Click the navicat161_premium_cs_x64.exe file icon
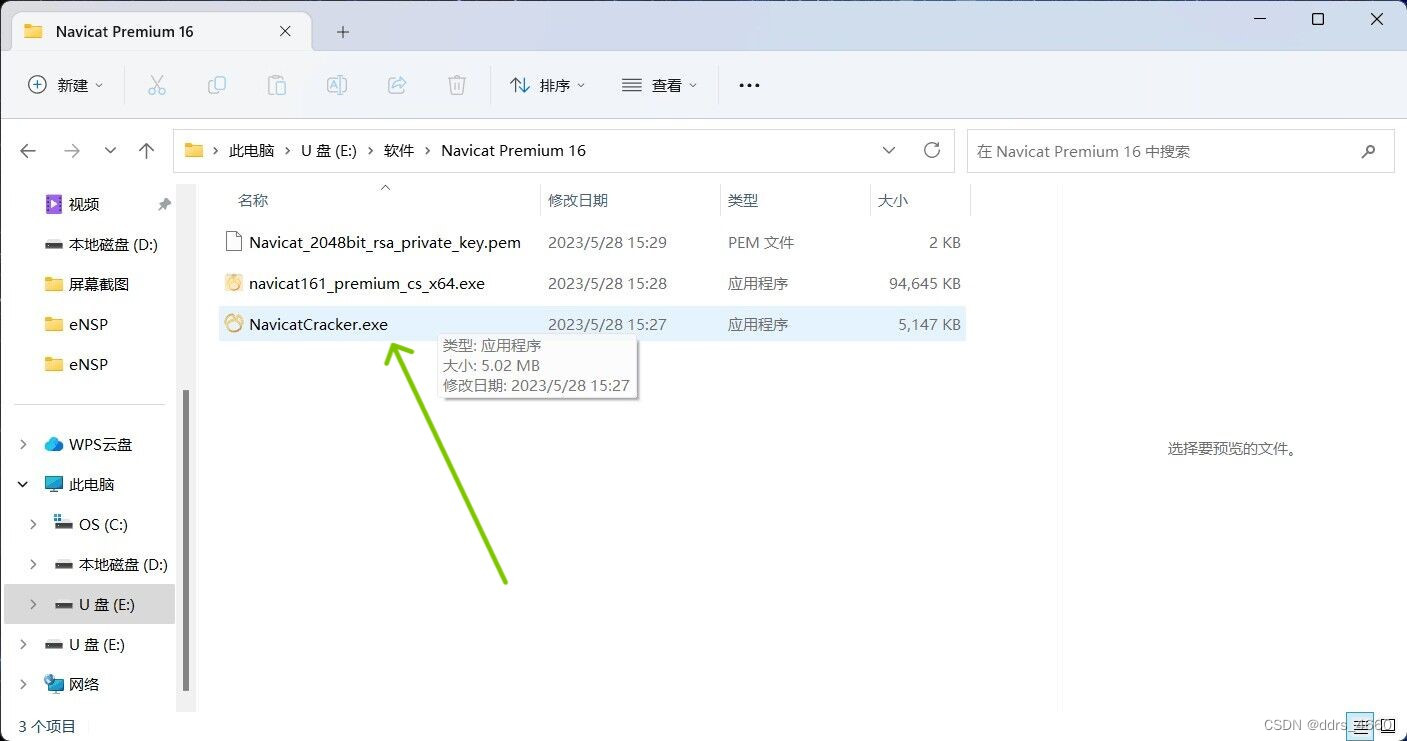 point(234,283)
